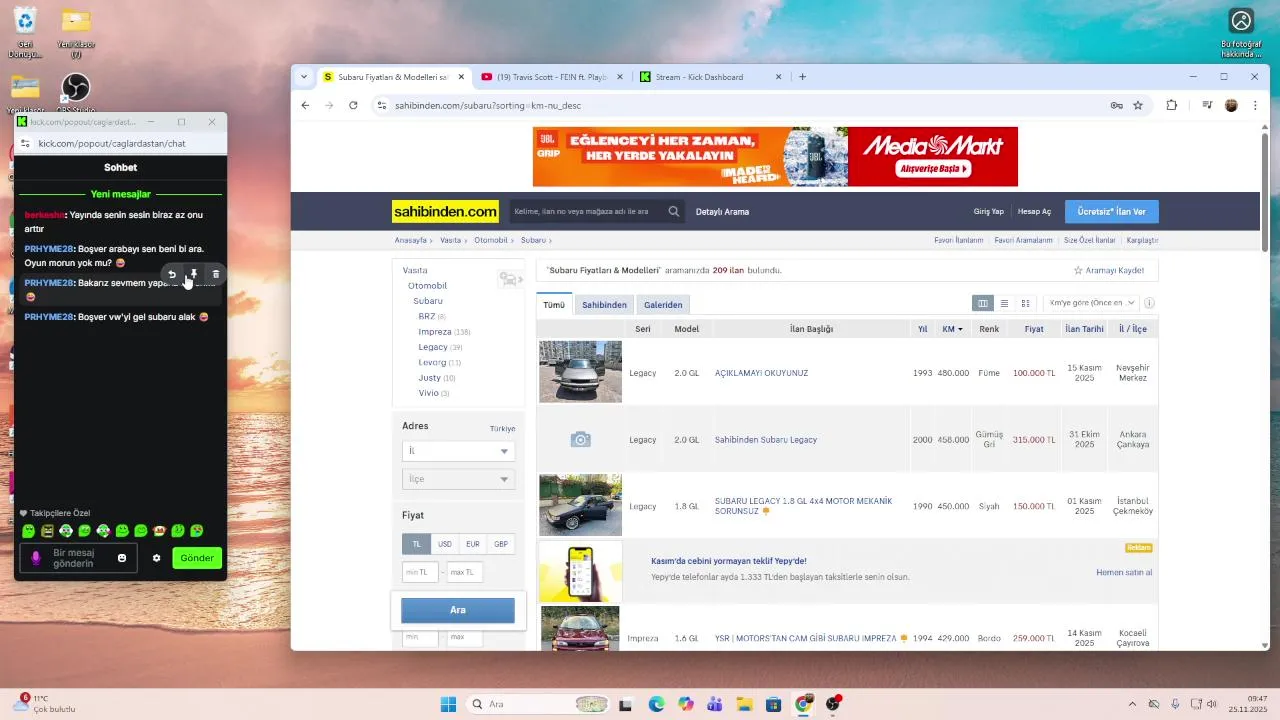
Task: Open Chrome password key icon
Action: [1116, 105]
